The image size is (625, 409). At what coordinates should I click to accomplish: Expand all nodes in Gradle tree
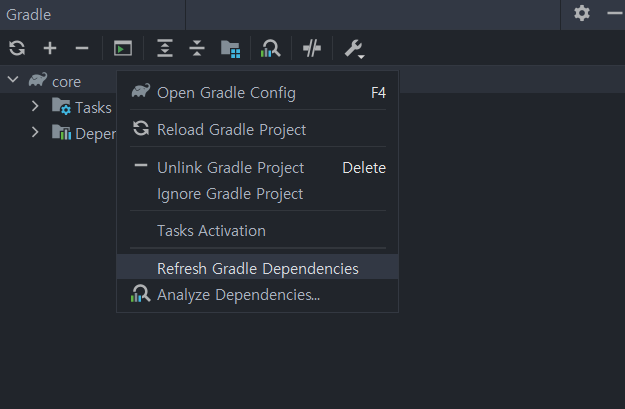(x=165, y=48)
